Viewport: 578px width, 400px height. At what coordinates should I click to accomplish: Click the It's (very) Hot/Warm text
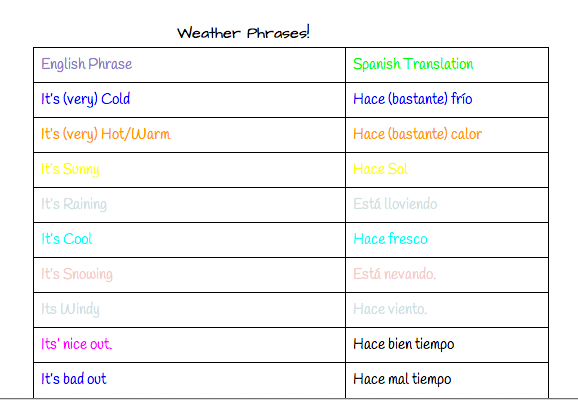pos(106,134)
